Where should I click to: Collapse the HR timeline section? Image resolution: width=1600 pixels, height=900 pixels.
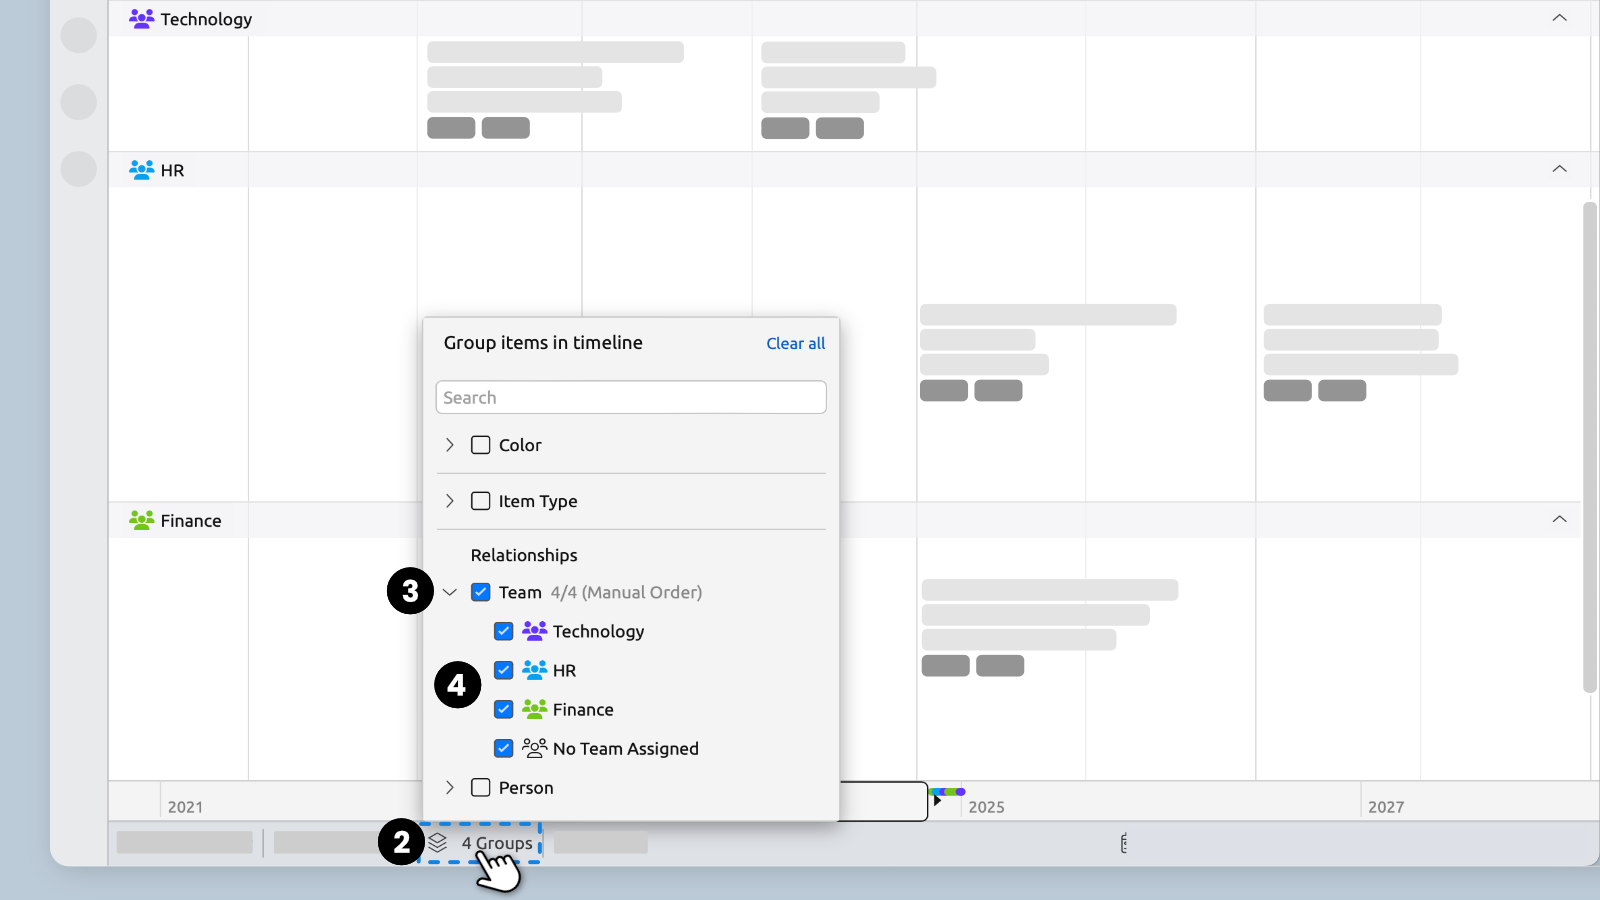pyautogui.click(x=1559, y=169)
